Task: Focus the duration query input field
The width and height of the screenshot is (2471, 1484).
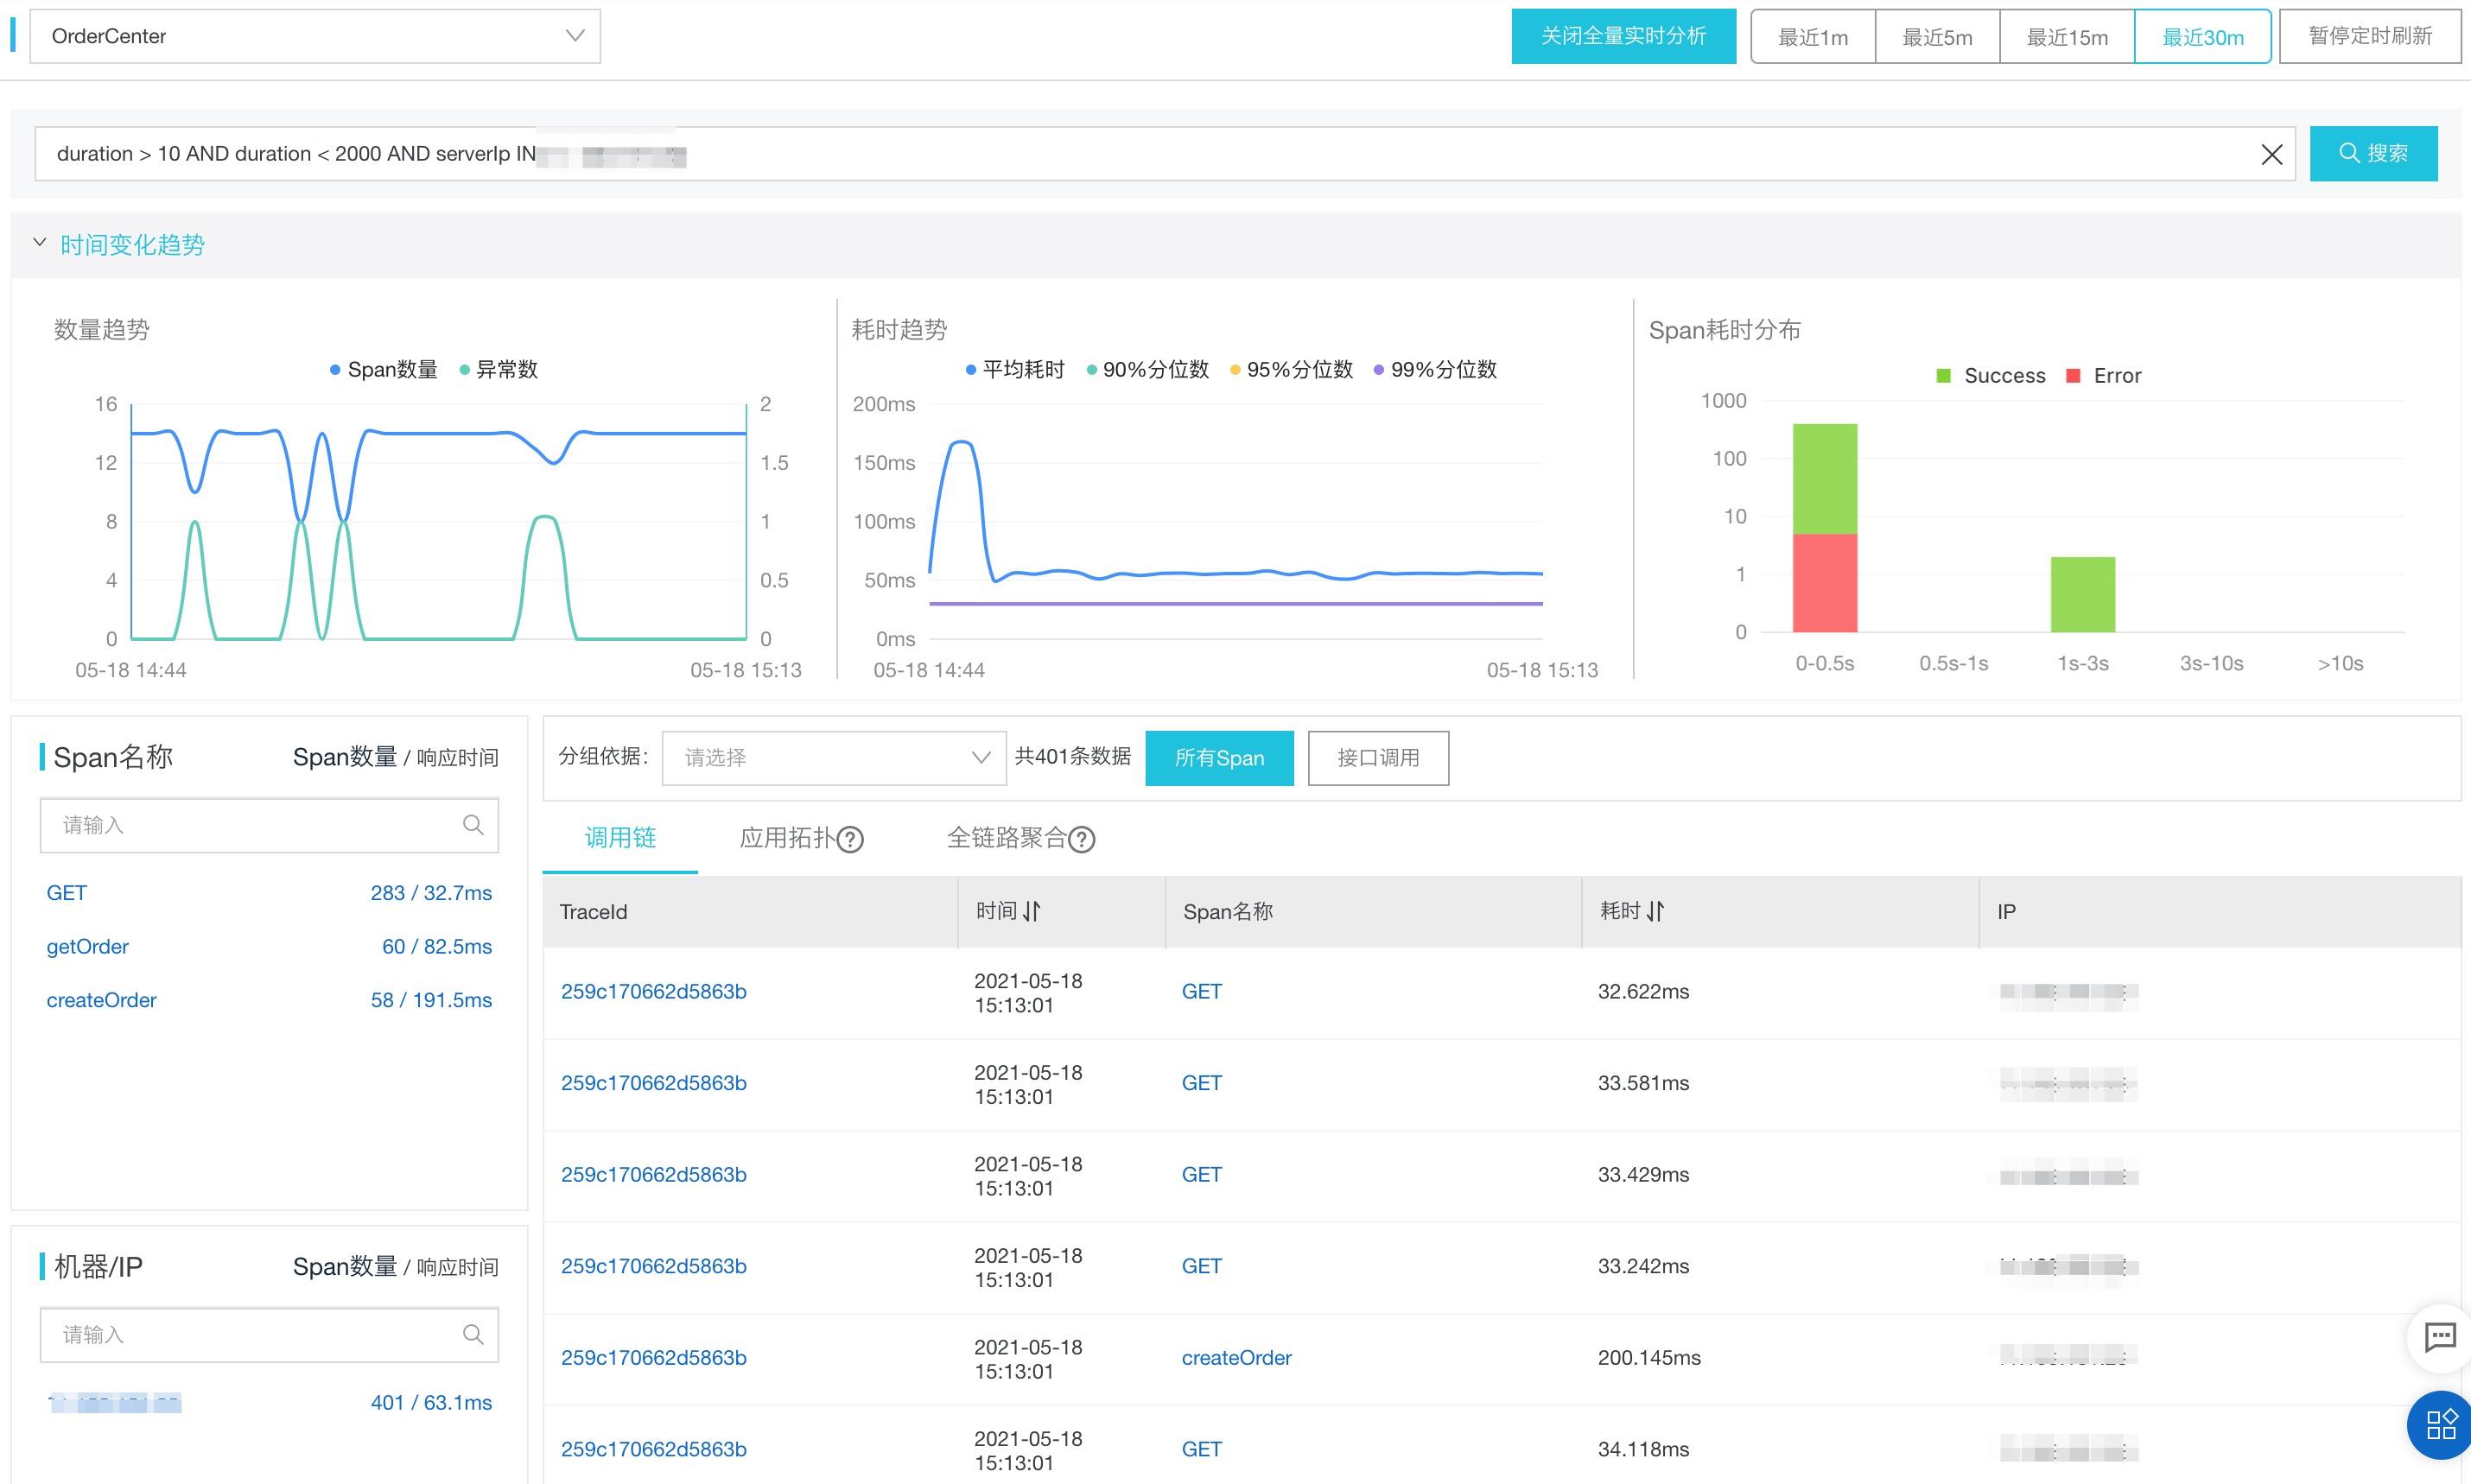Action: pyautogui.click(x=1165, y=154)
